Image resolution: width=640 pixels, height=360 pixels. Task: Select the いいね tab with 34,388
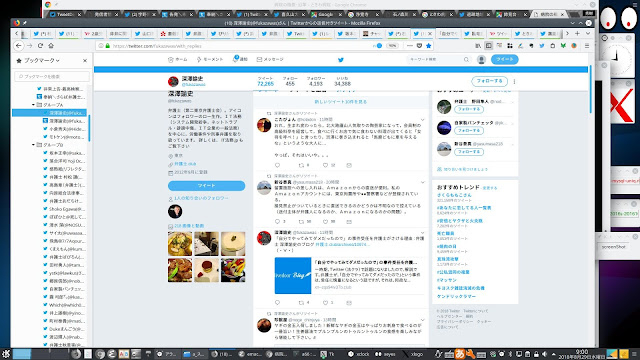[342, 81]
